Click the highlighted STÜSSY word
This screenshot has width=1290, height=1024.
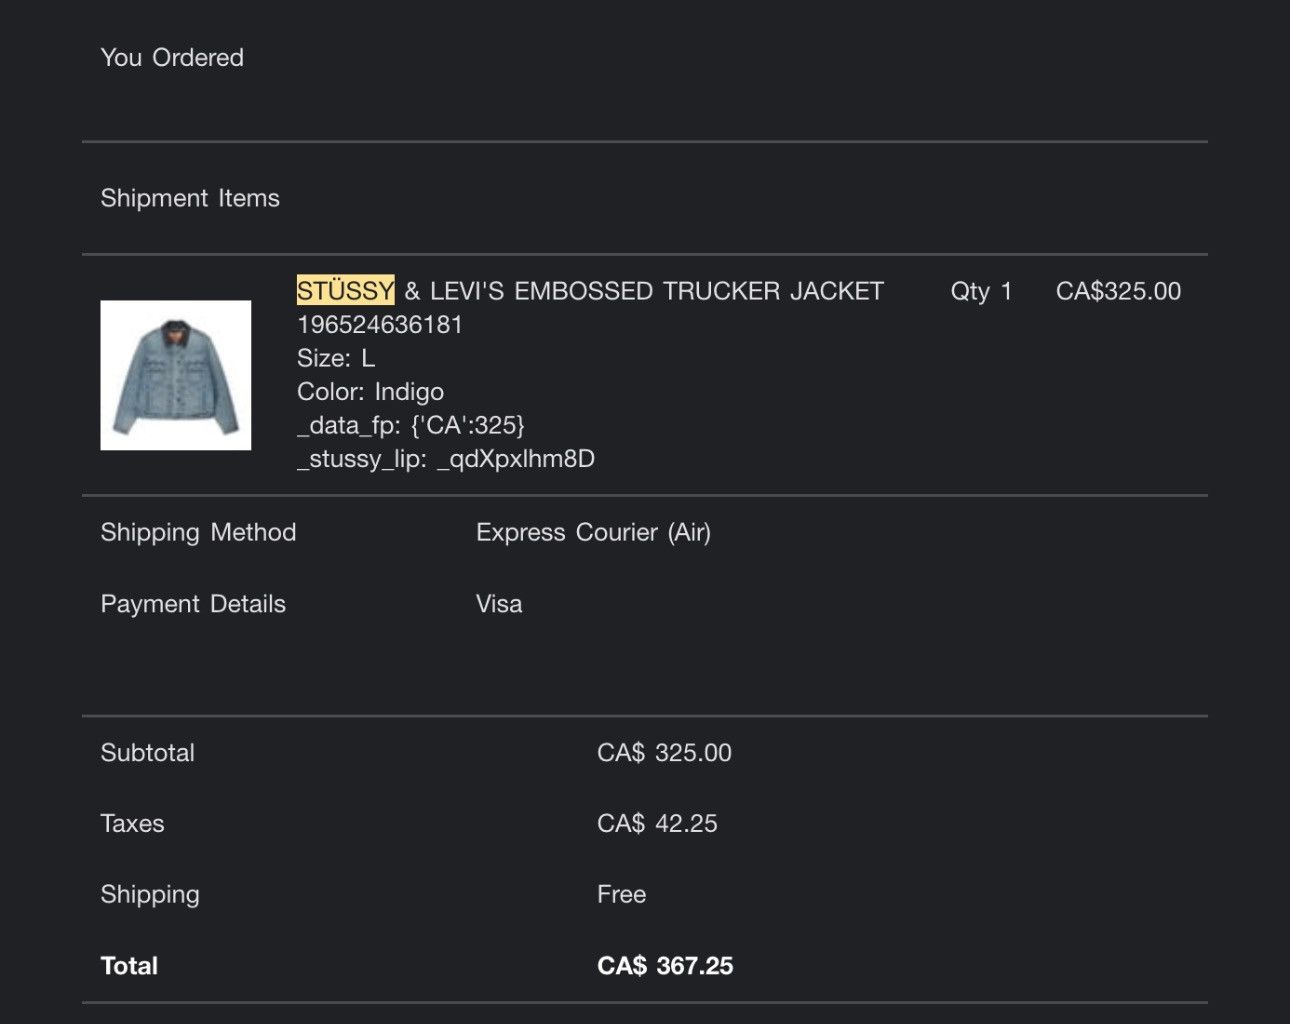346,291
